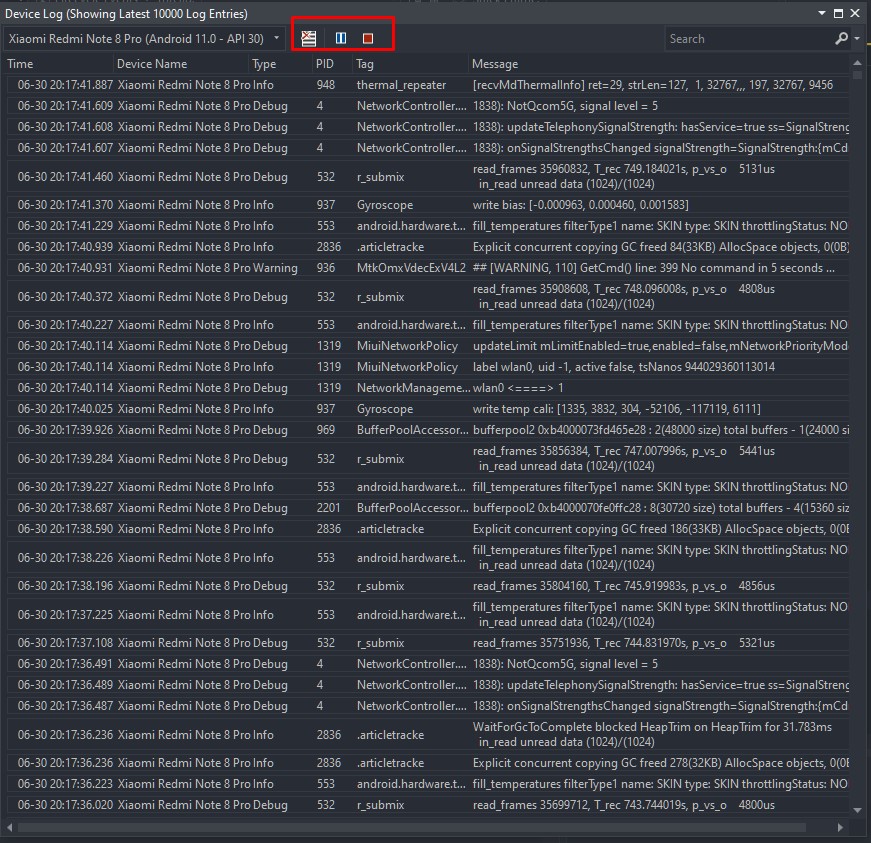Select the 20:17:41.607 onSignalStrengthsChanged row
The image size is (871, 843).
point(428,148)
